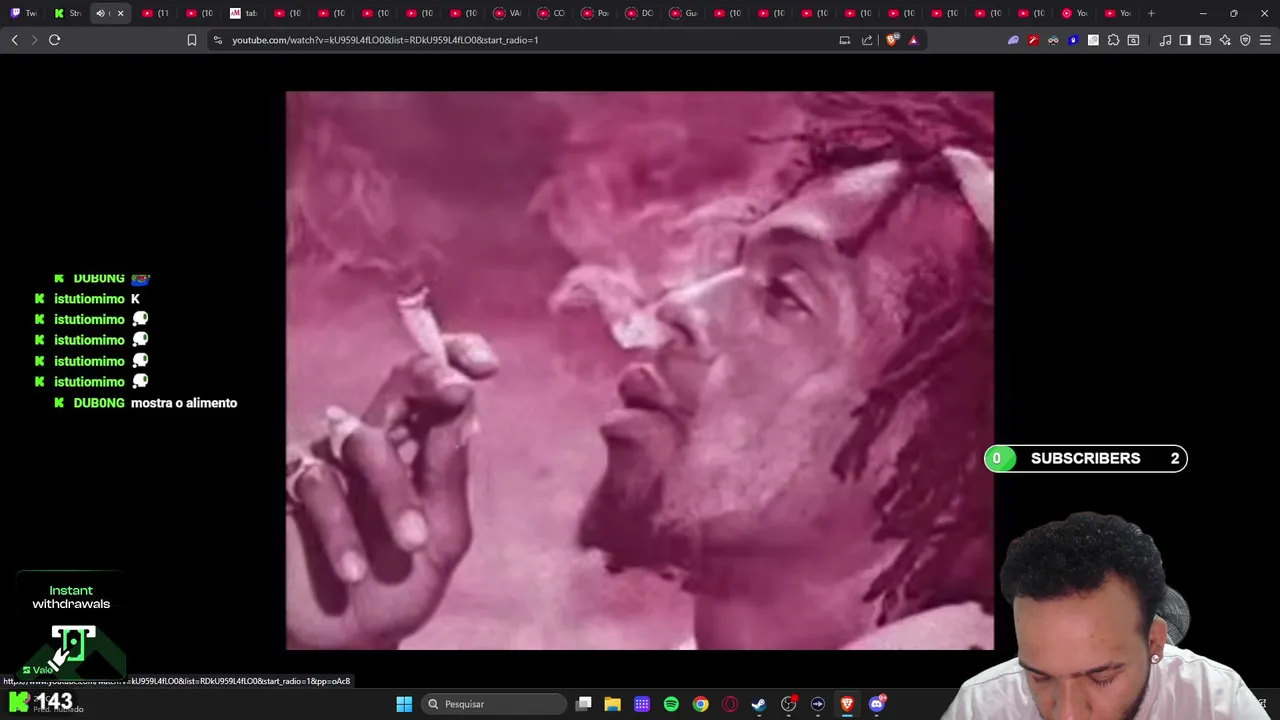Screen dimensions: 1280x720
Task: Open Spotify from the taskbar
Action: [671, 704]
